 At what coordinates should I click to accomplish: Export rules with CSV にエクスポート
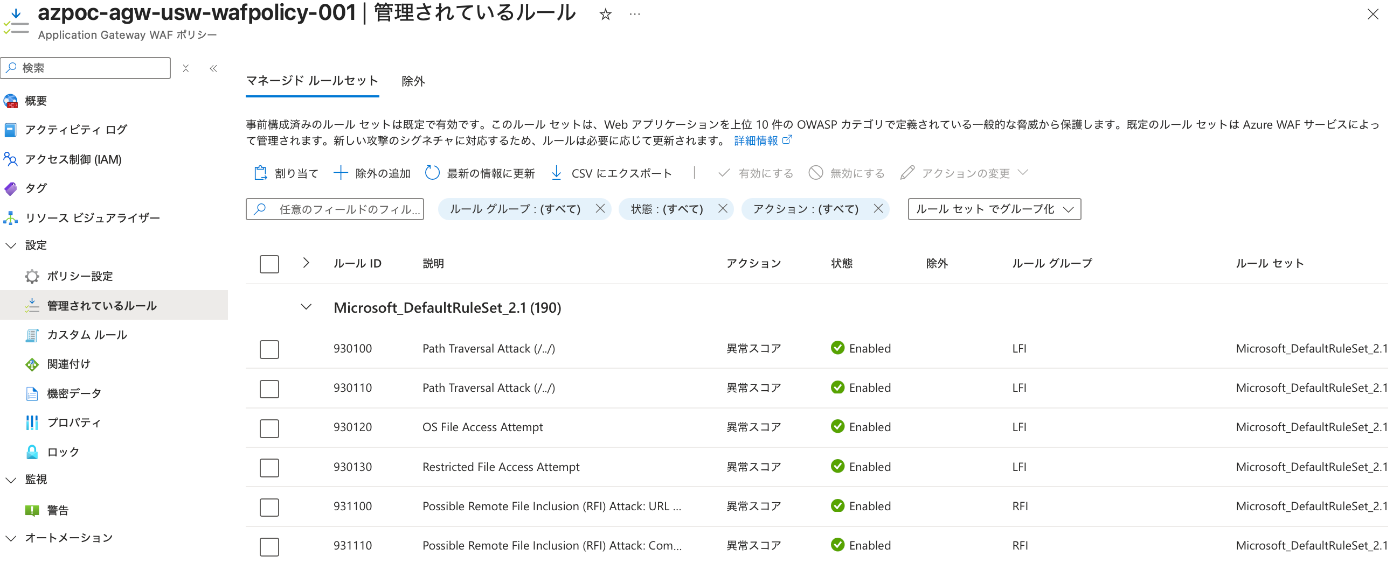pos(611,173)
